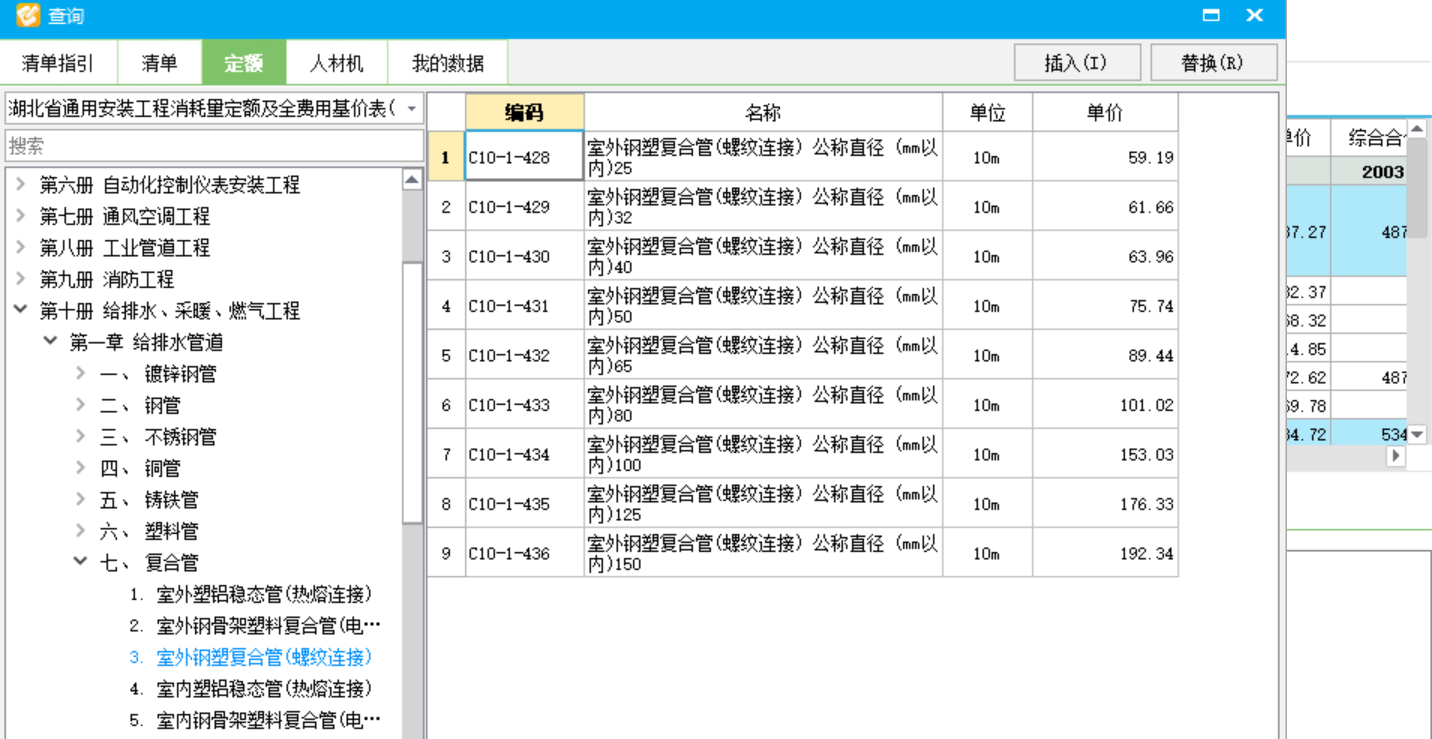Click name cell for C10-1-434 row ending 100
Screen dimensions: 1432x739
point(763,454)
